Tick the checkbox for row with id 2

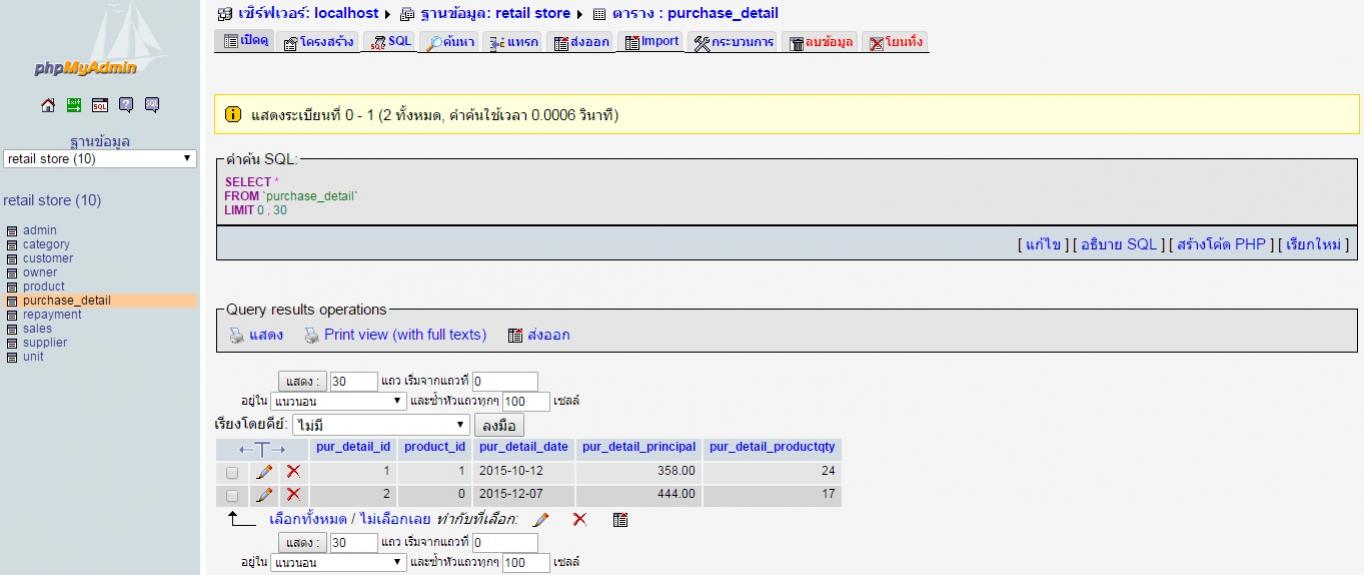click(x=233, y=496)
